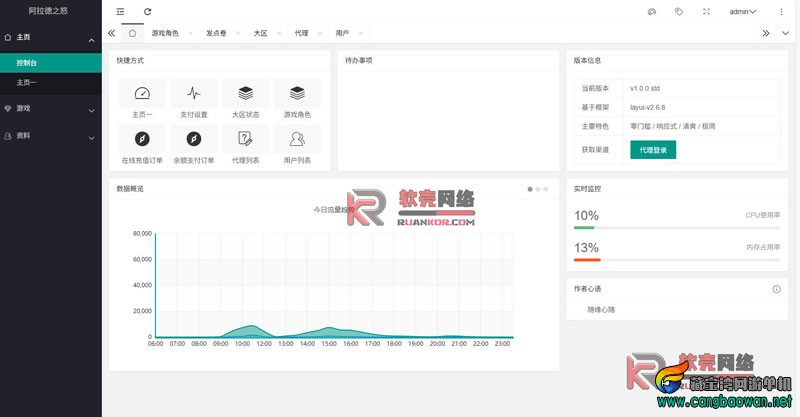Close the 大区 tab
Viewport: 800px width, 417px height.
pyautogui.click(x=277, y=34)
